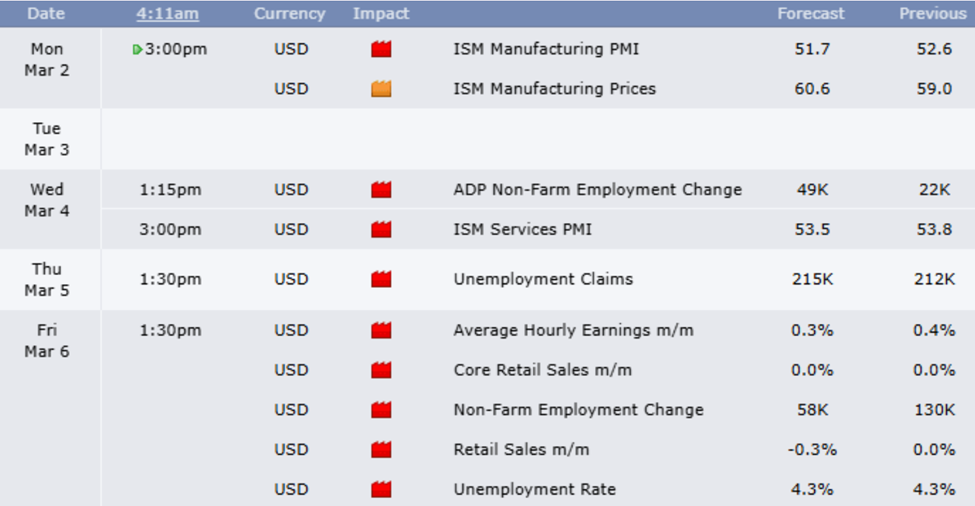
Task: Select the Previous column header
Action: [932, 14]
